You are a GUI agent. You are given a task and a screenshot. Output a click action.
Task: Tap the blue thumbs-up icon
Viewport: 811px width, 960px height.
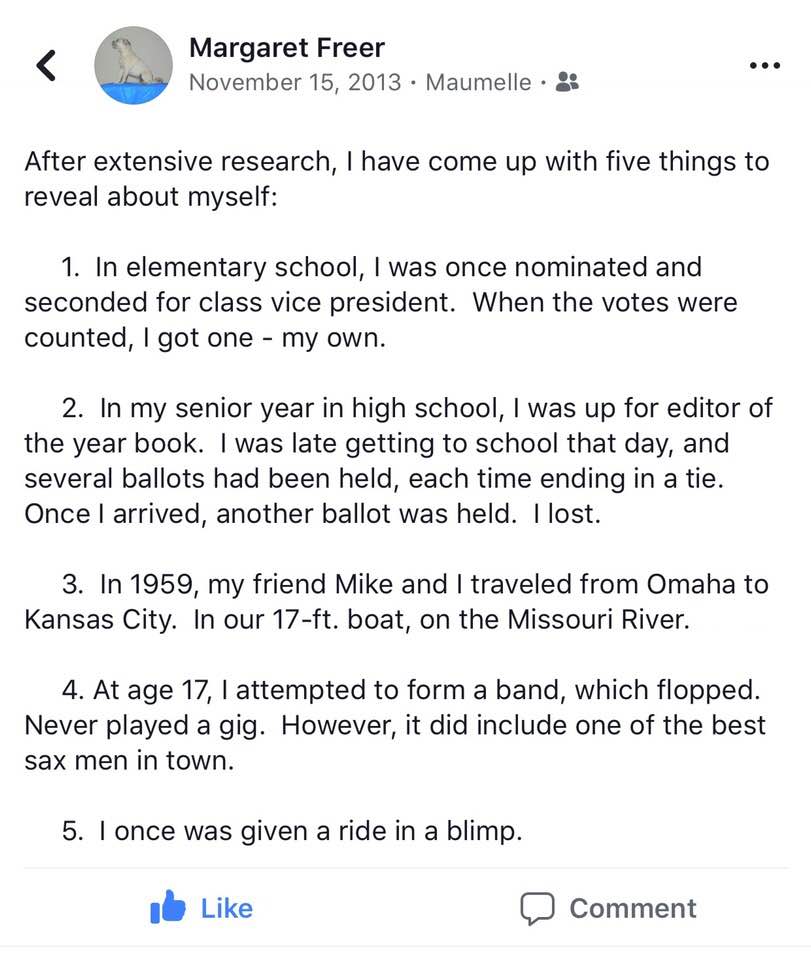point(167,907)
